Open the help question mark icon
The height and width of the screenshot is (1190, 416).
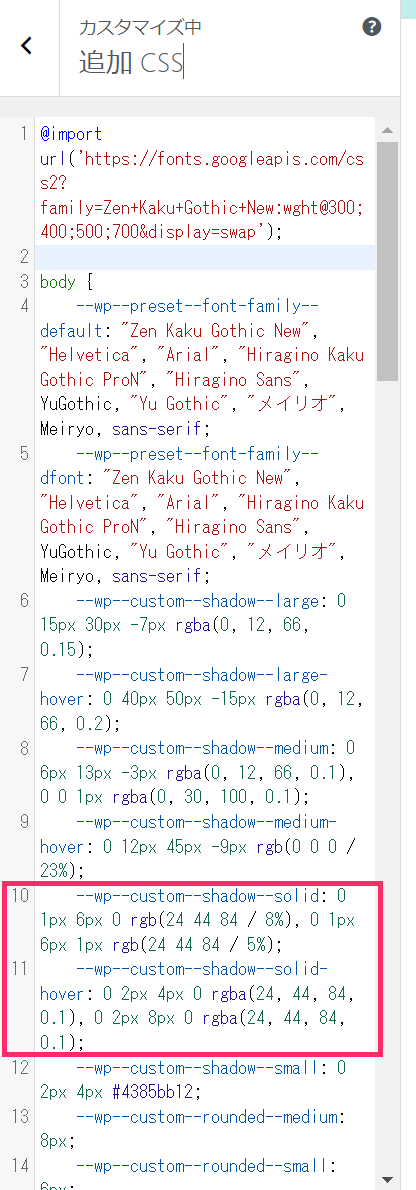click(x=371, y=27)
